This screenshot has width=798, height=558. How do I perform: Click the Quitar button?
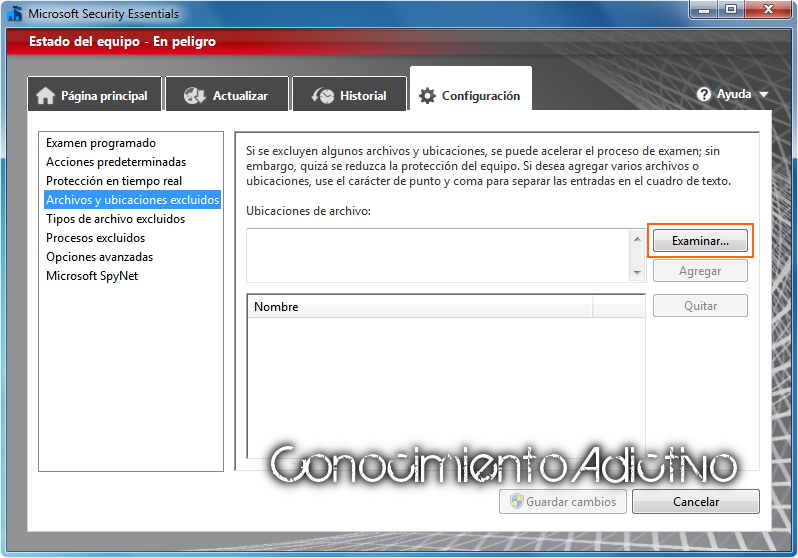[700, 305]
